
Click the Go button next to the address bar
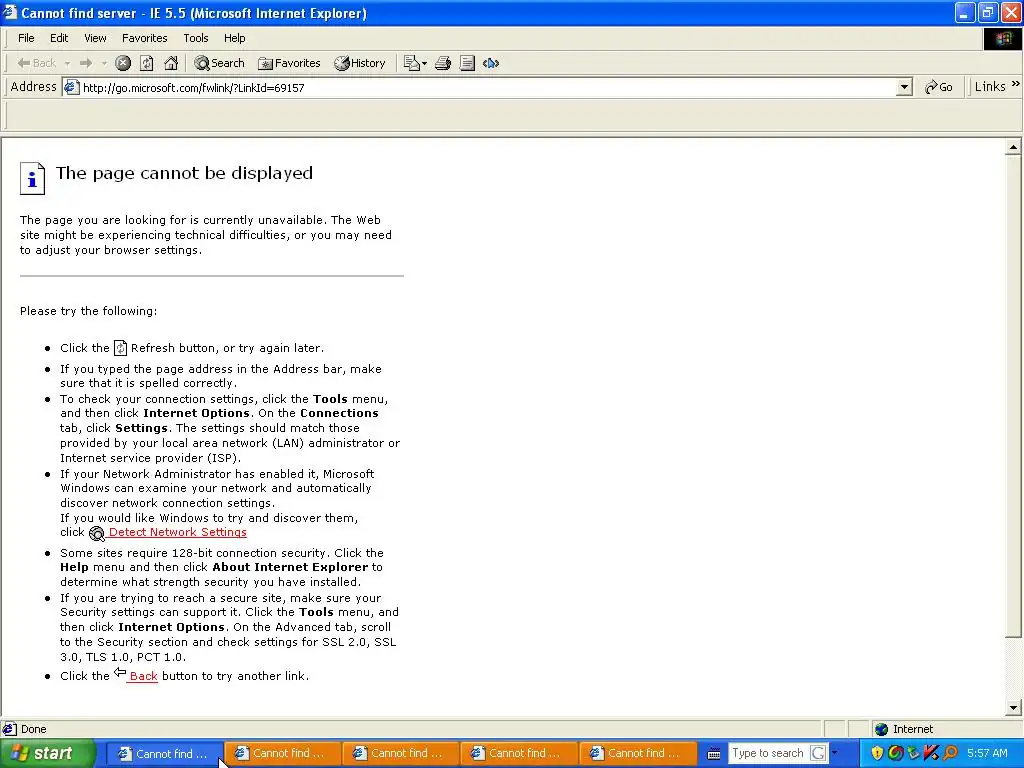[938, 87]
